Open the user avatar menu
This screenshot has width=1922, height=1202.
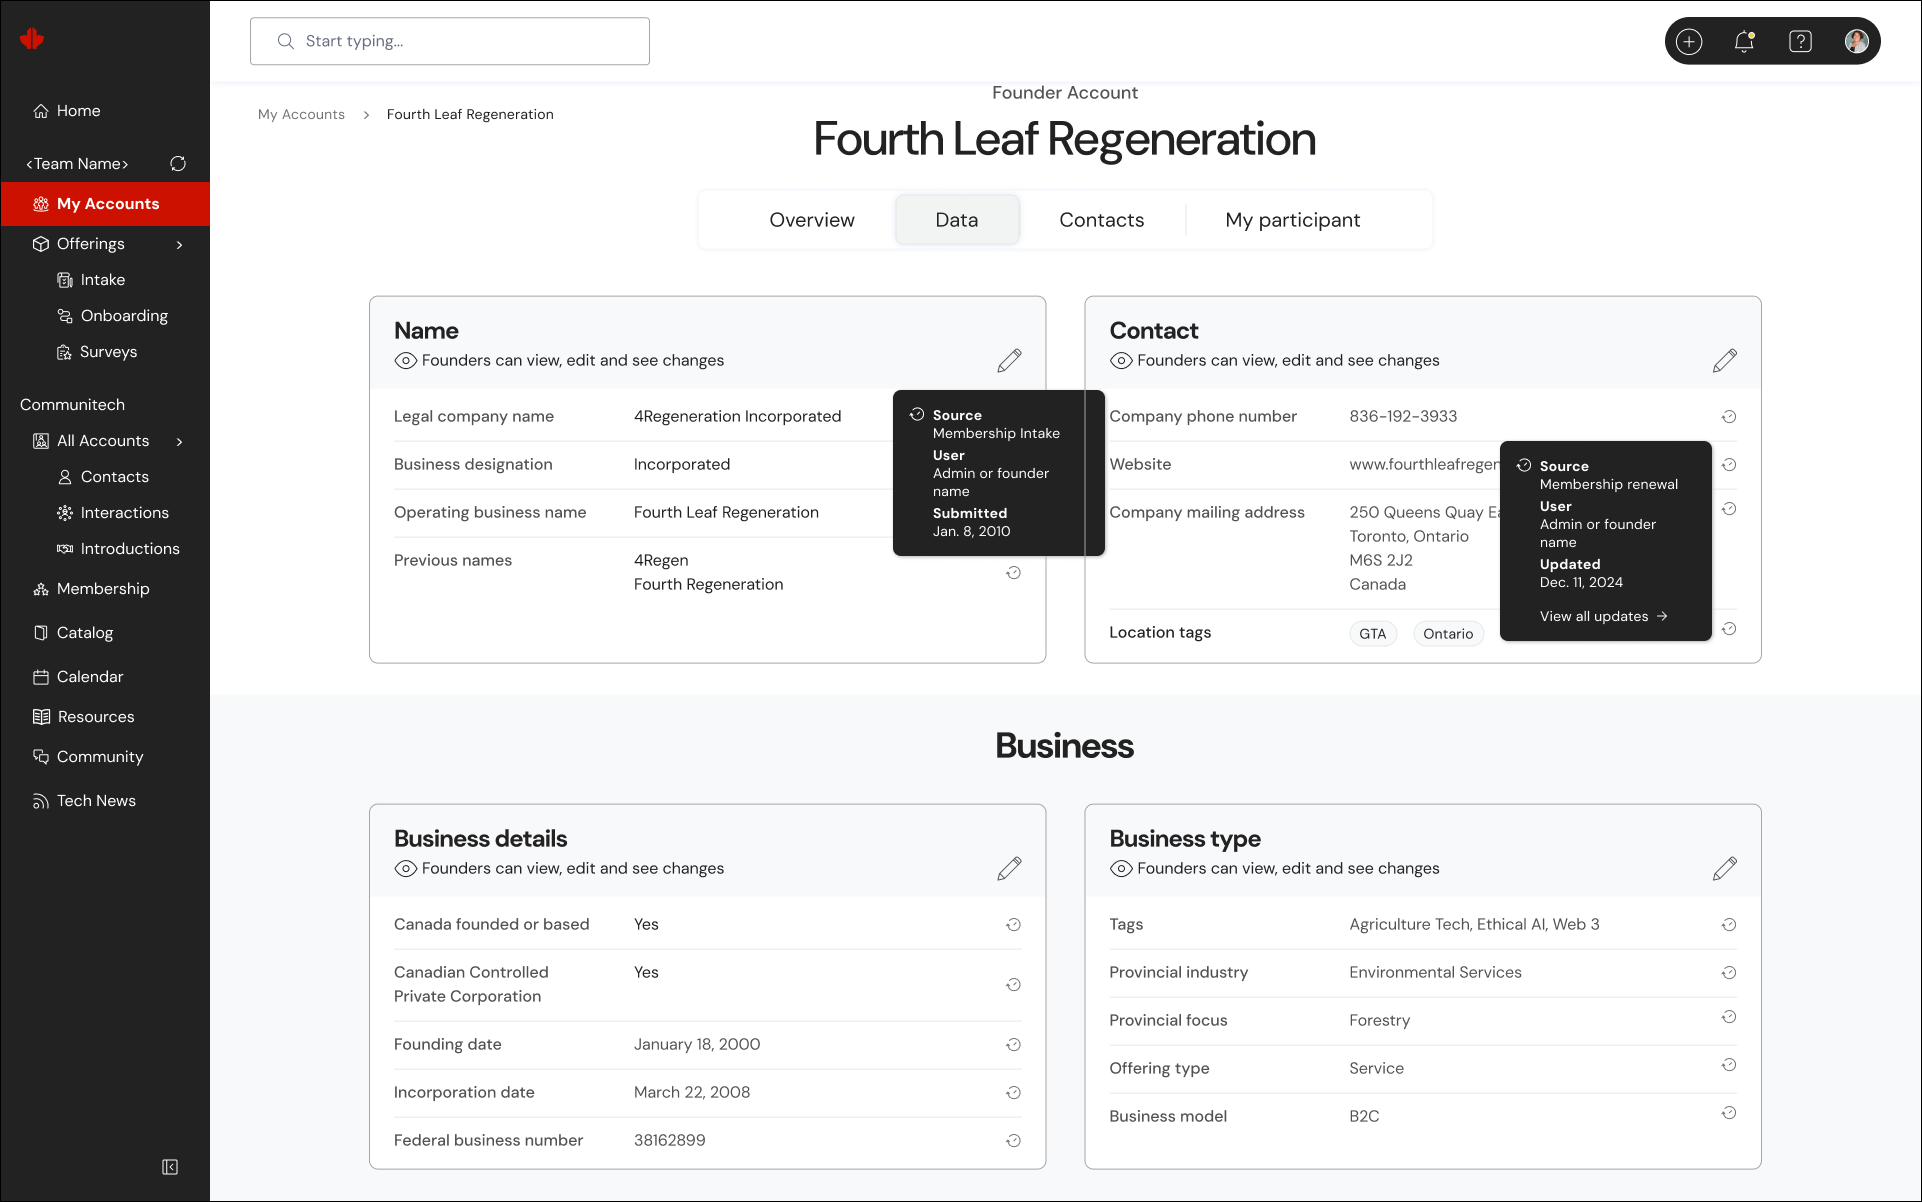point(1856,41)
